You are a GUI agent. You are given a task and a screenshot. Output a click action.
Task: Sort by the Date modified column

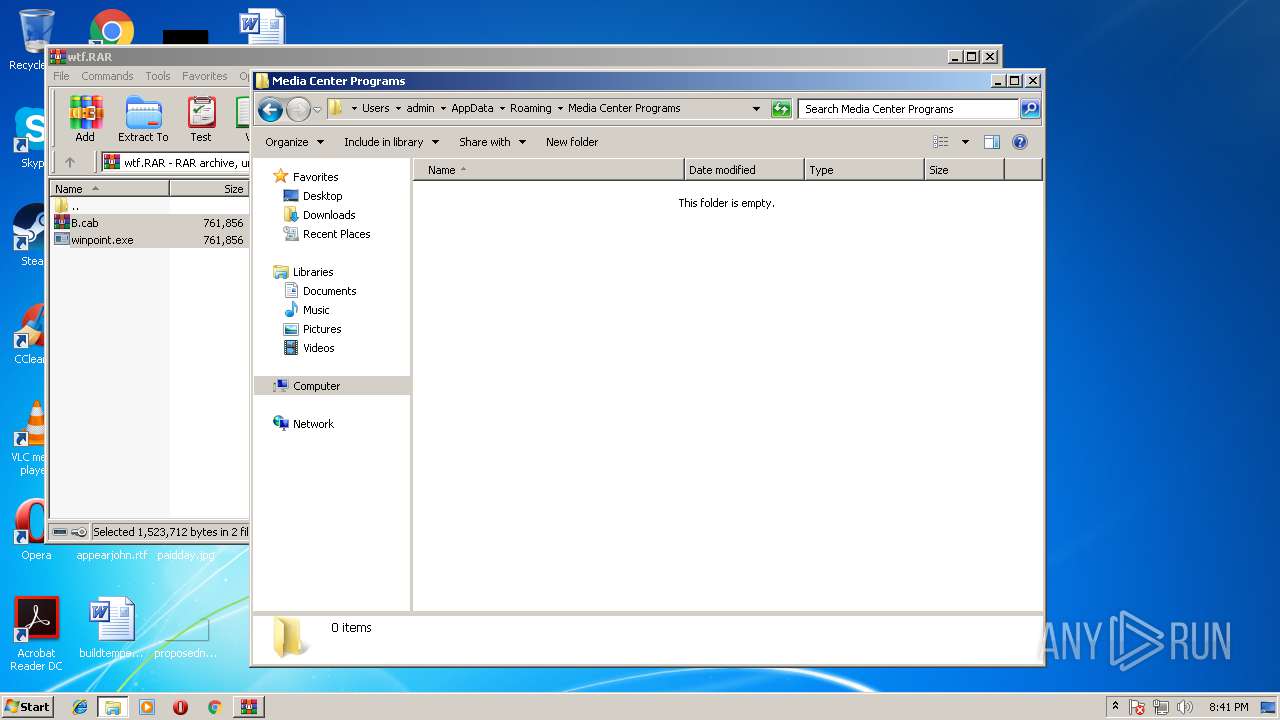point(744,170)
